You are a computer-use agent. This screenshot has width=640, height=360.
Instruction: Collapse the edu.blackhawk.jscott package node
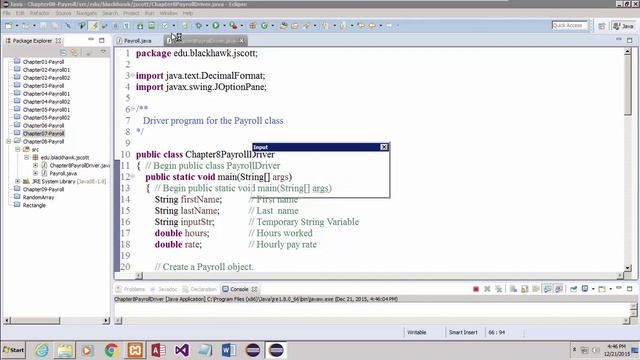27,157
